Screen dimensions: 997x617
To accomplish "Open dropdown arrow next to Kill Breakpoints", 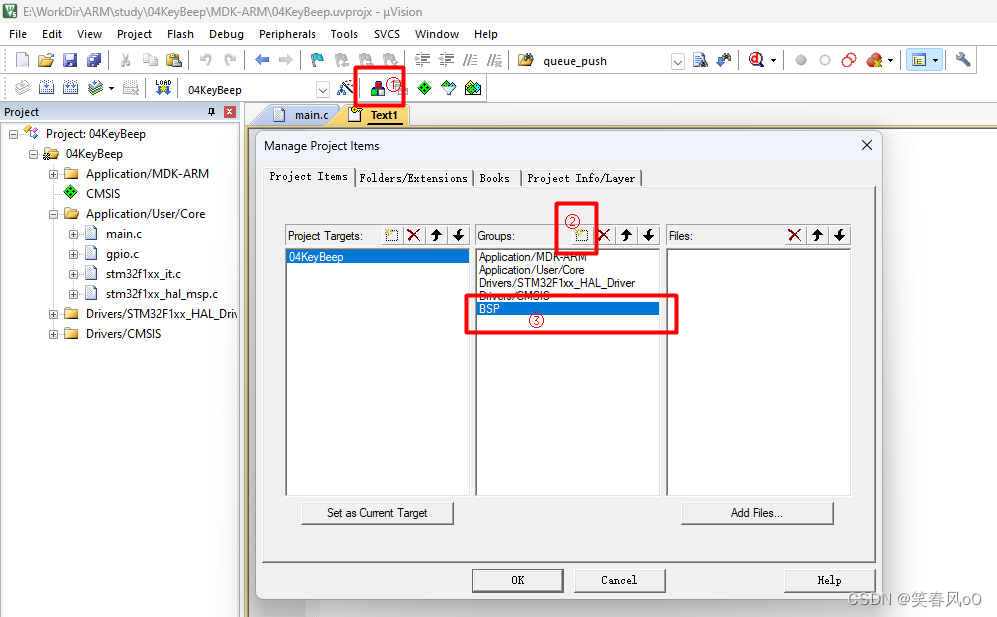I will pyautogui.click(x=890, y=61).
